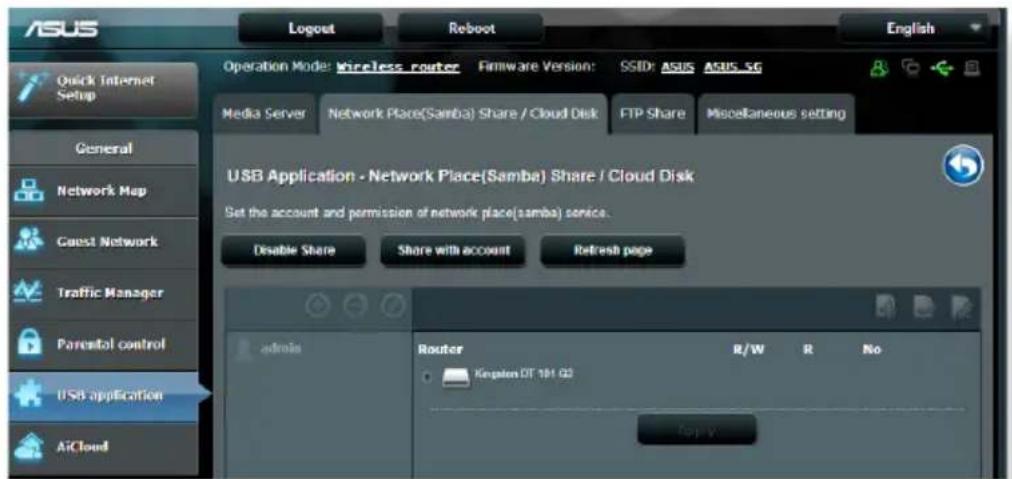Click the modify account pencil icon
1012x479 pixels.
(x=392, y=305)
